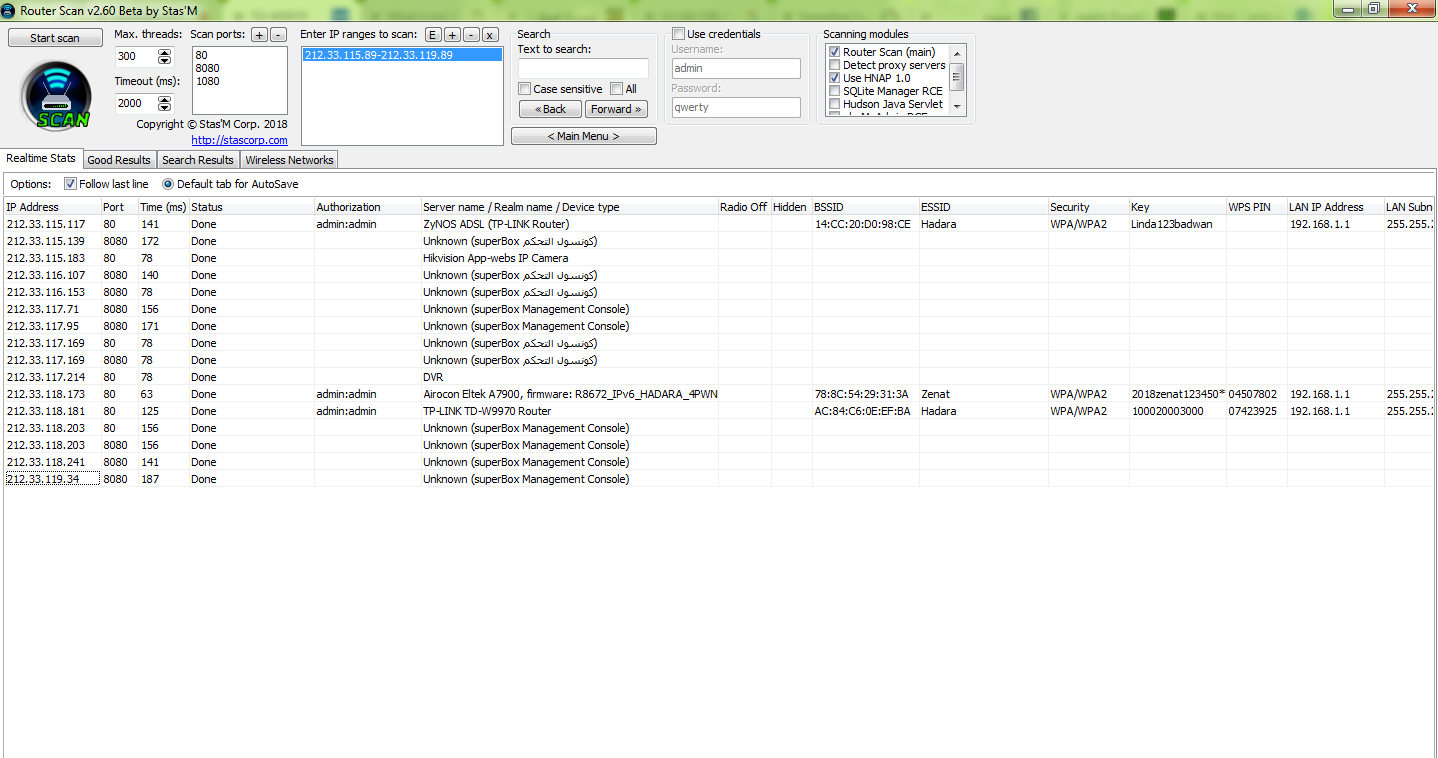Remove IP range with minus button
Viewport: 1438px width, 758px height.
(x=471, y=35)
